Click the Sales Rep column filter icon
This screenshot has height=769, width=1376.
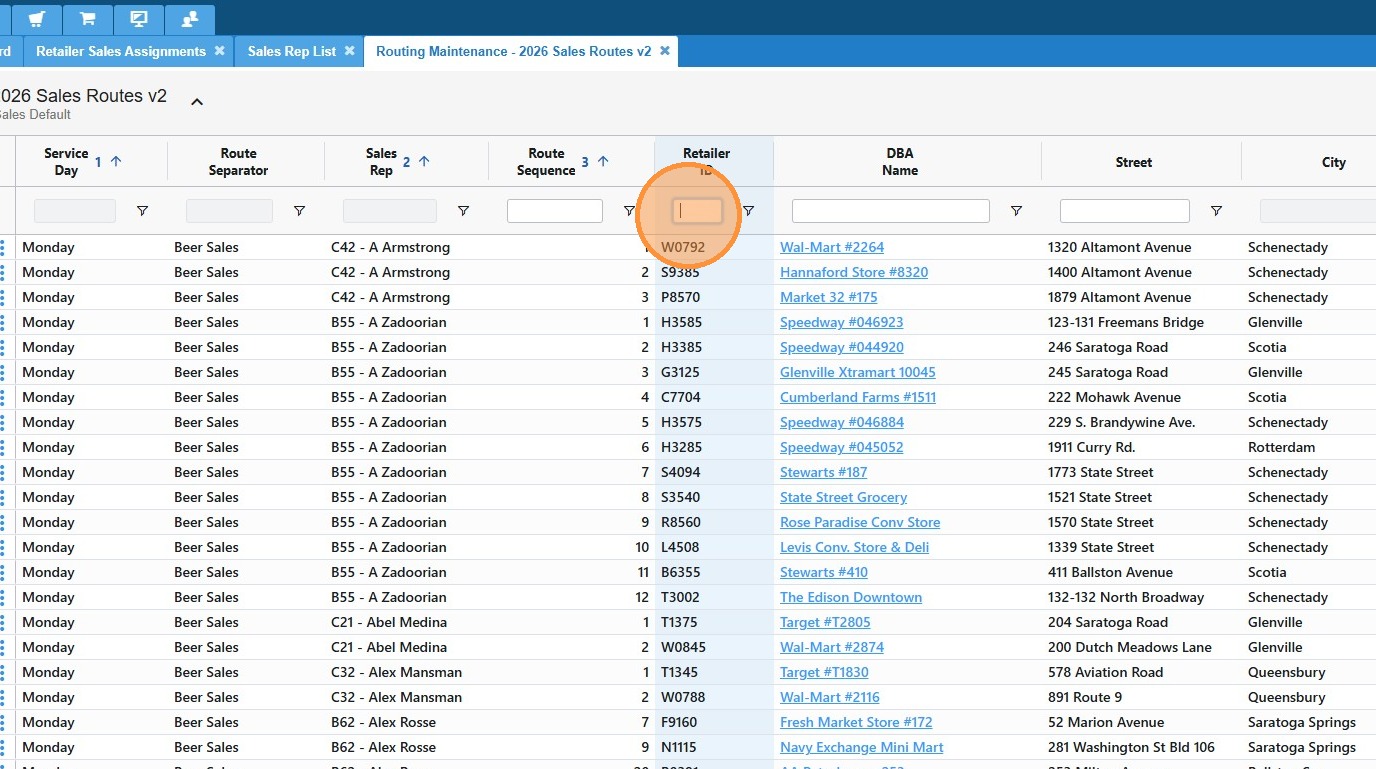[463, 211]
